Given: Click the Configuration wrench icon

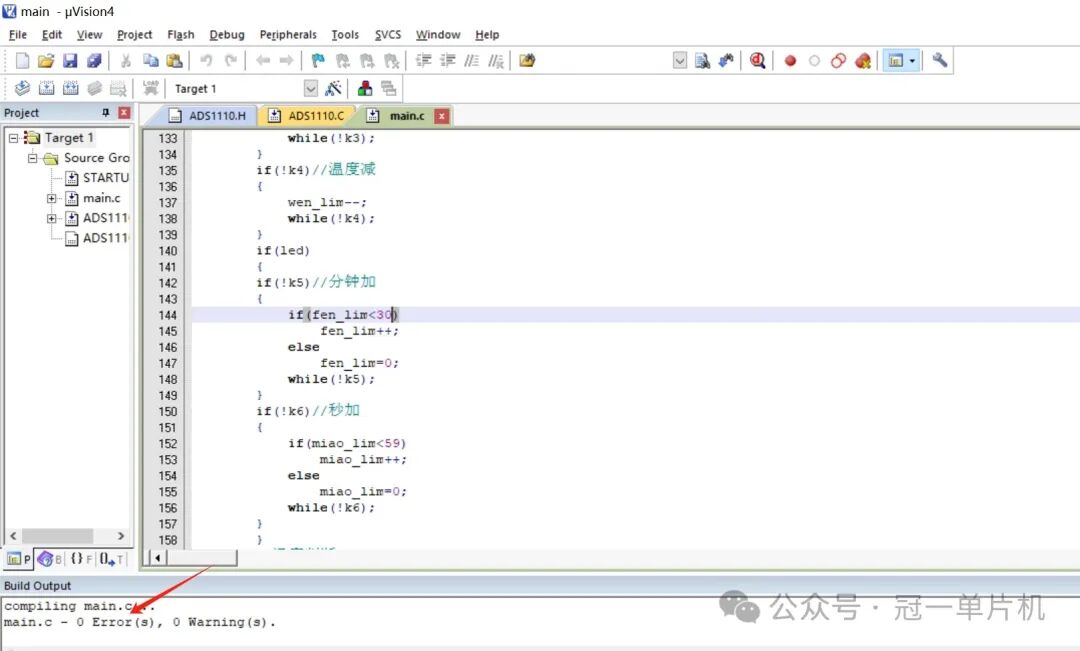Looking at the screenshot, I should 939,61.
